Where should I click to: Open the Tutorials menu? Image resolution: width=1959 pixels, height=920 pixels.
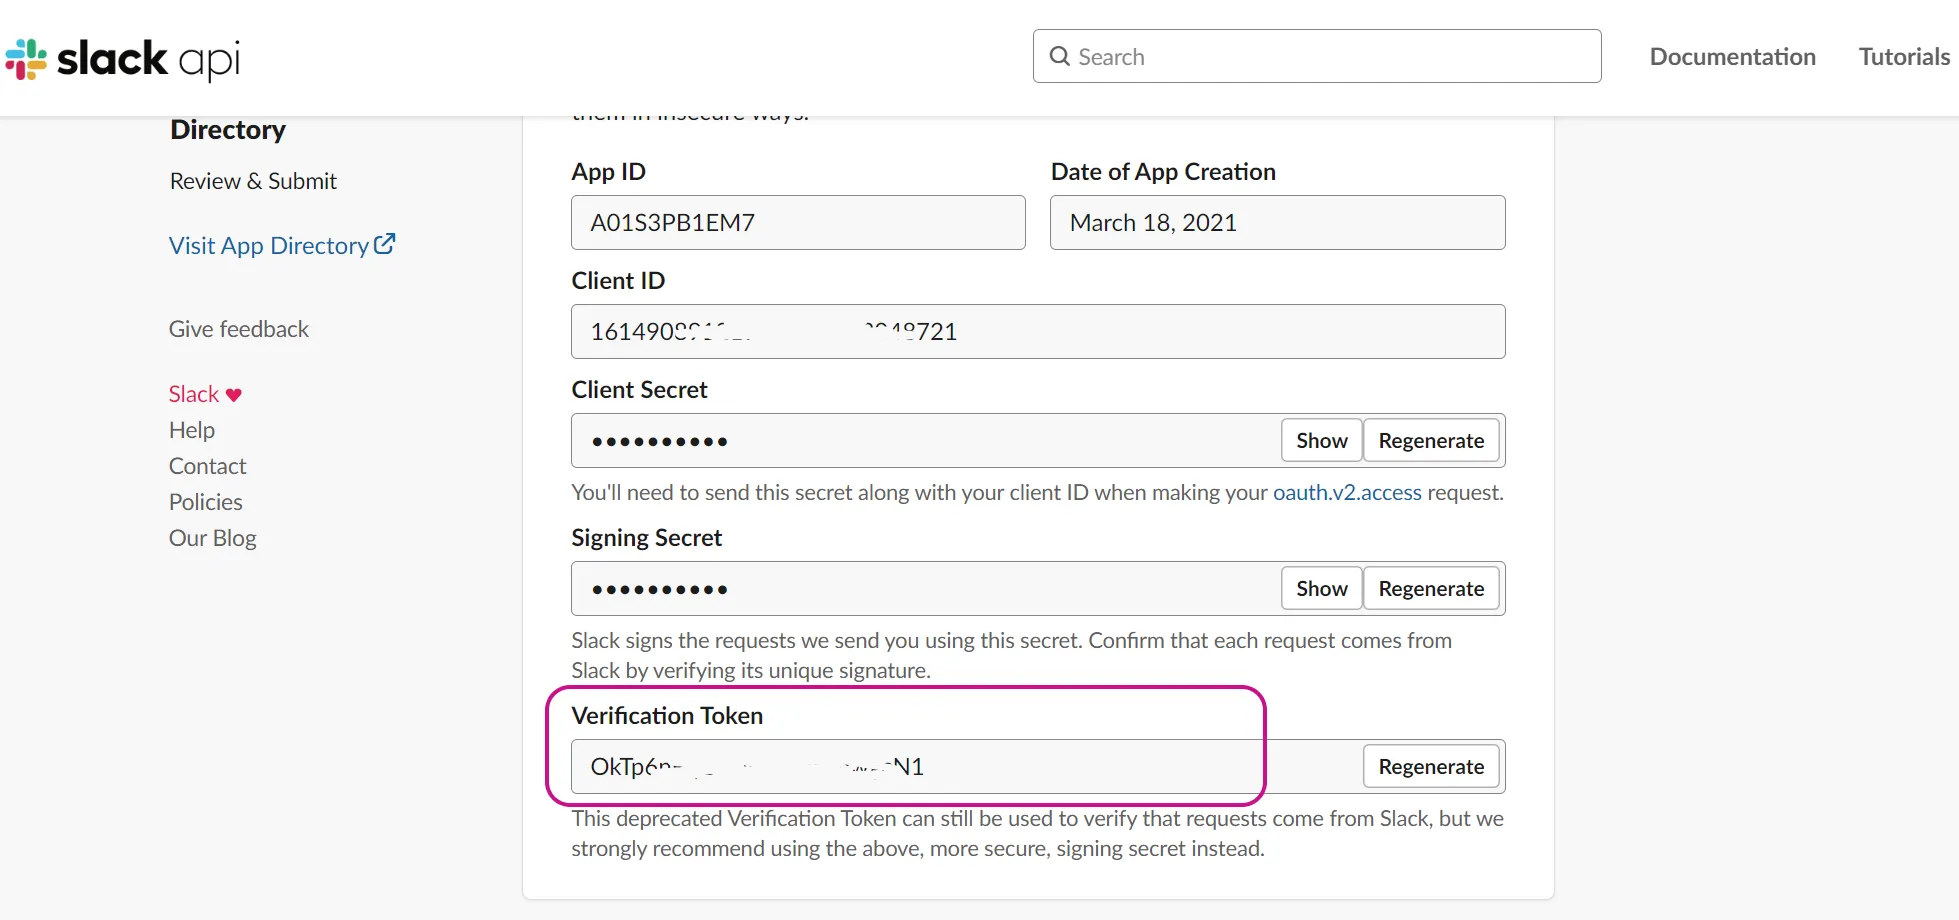(1904, 57)
